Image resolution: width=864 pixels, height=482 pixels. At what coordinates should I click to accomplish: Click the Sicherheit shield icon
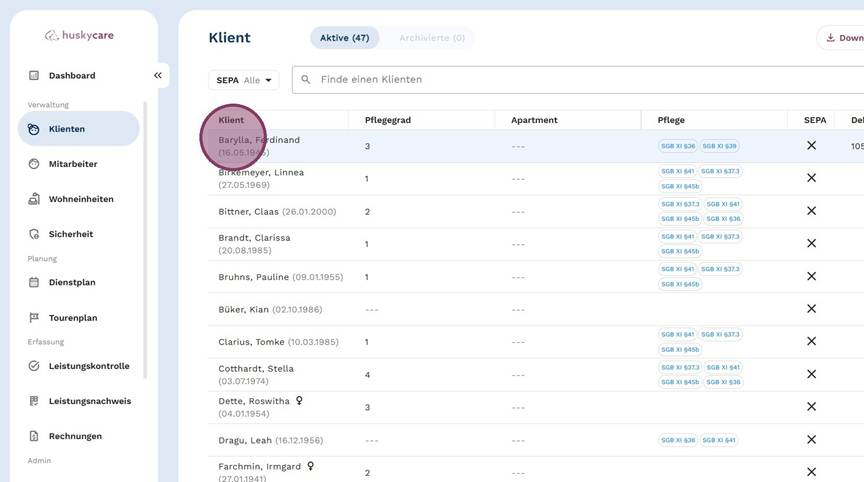click(x=34, y=234)
